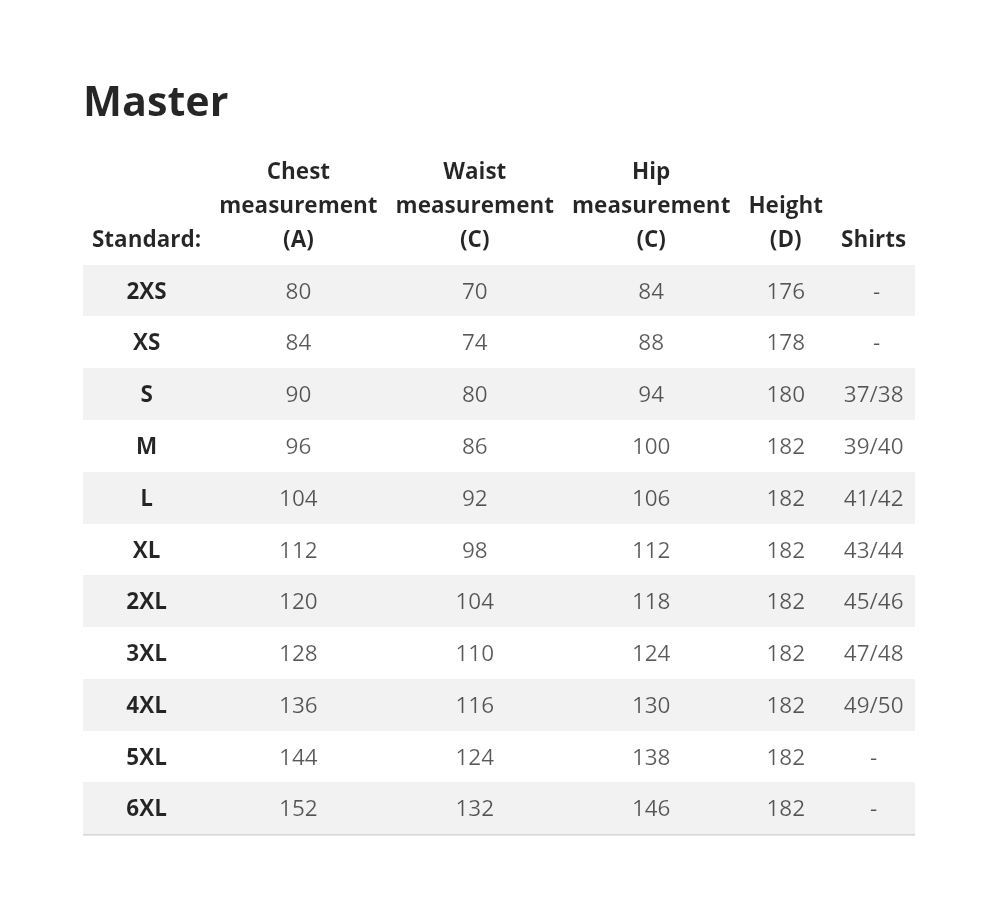Click the Master heading
Viewport: 994px width, 897px height.
[x=156, y=101]
